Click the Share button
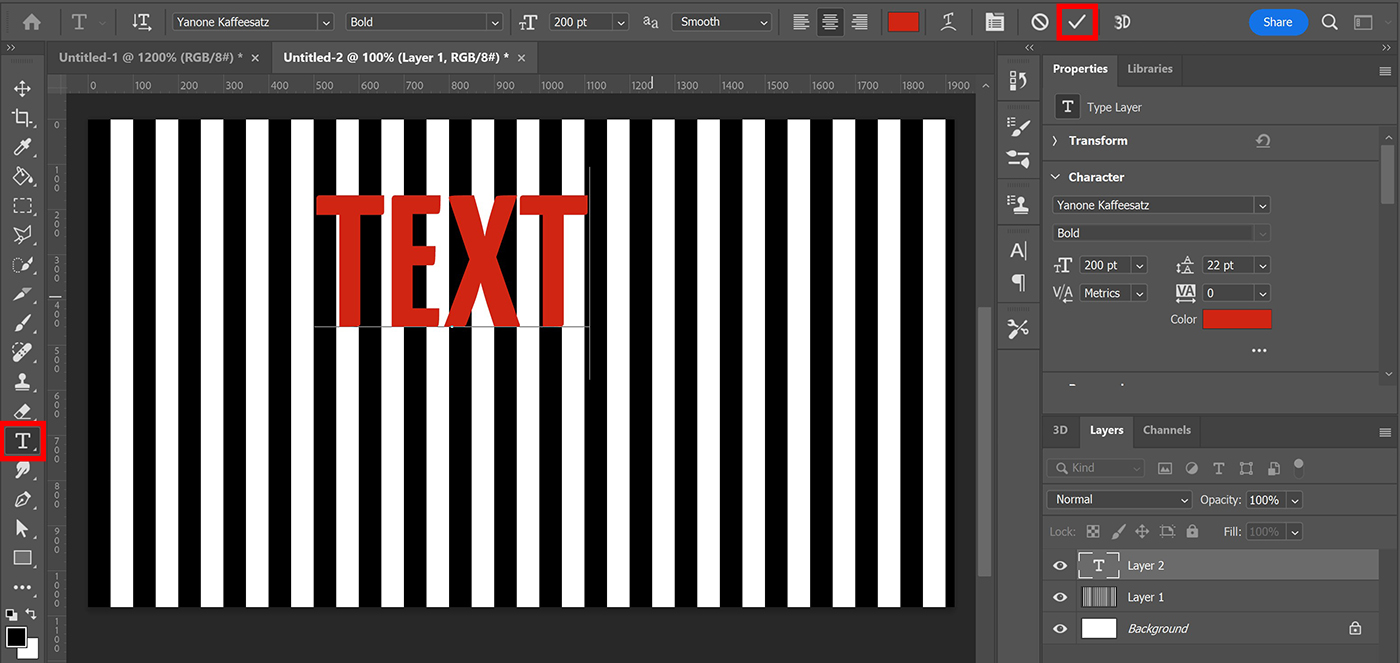 pos(1278,21)
